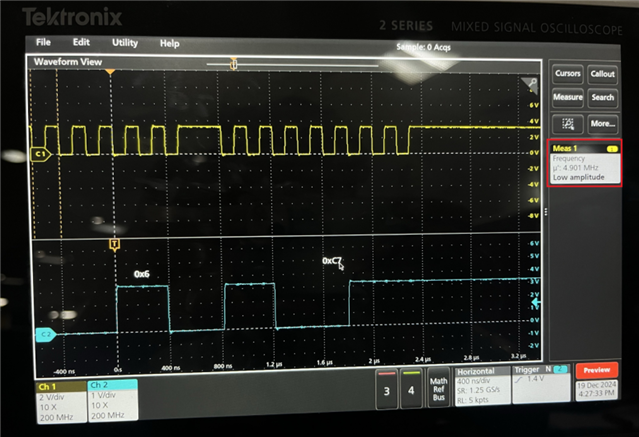Open the Help menu
The width and height of the screenshot is (639, 437).
click(170, 43)
